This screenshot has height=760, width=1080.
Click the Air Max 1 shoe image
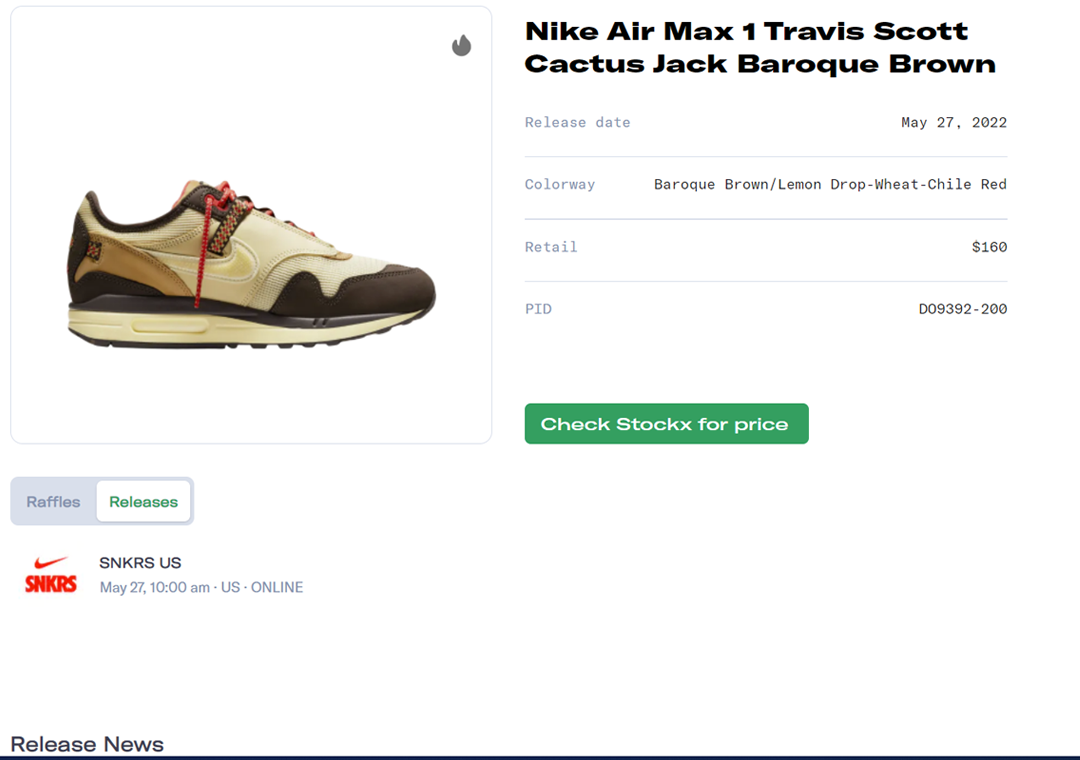click(x=251, y=264)
